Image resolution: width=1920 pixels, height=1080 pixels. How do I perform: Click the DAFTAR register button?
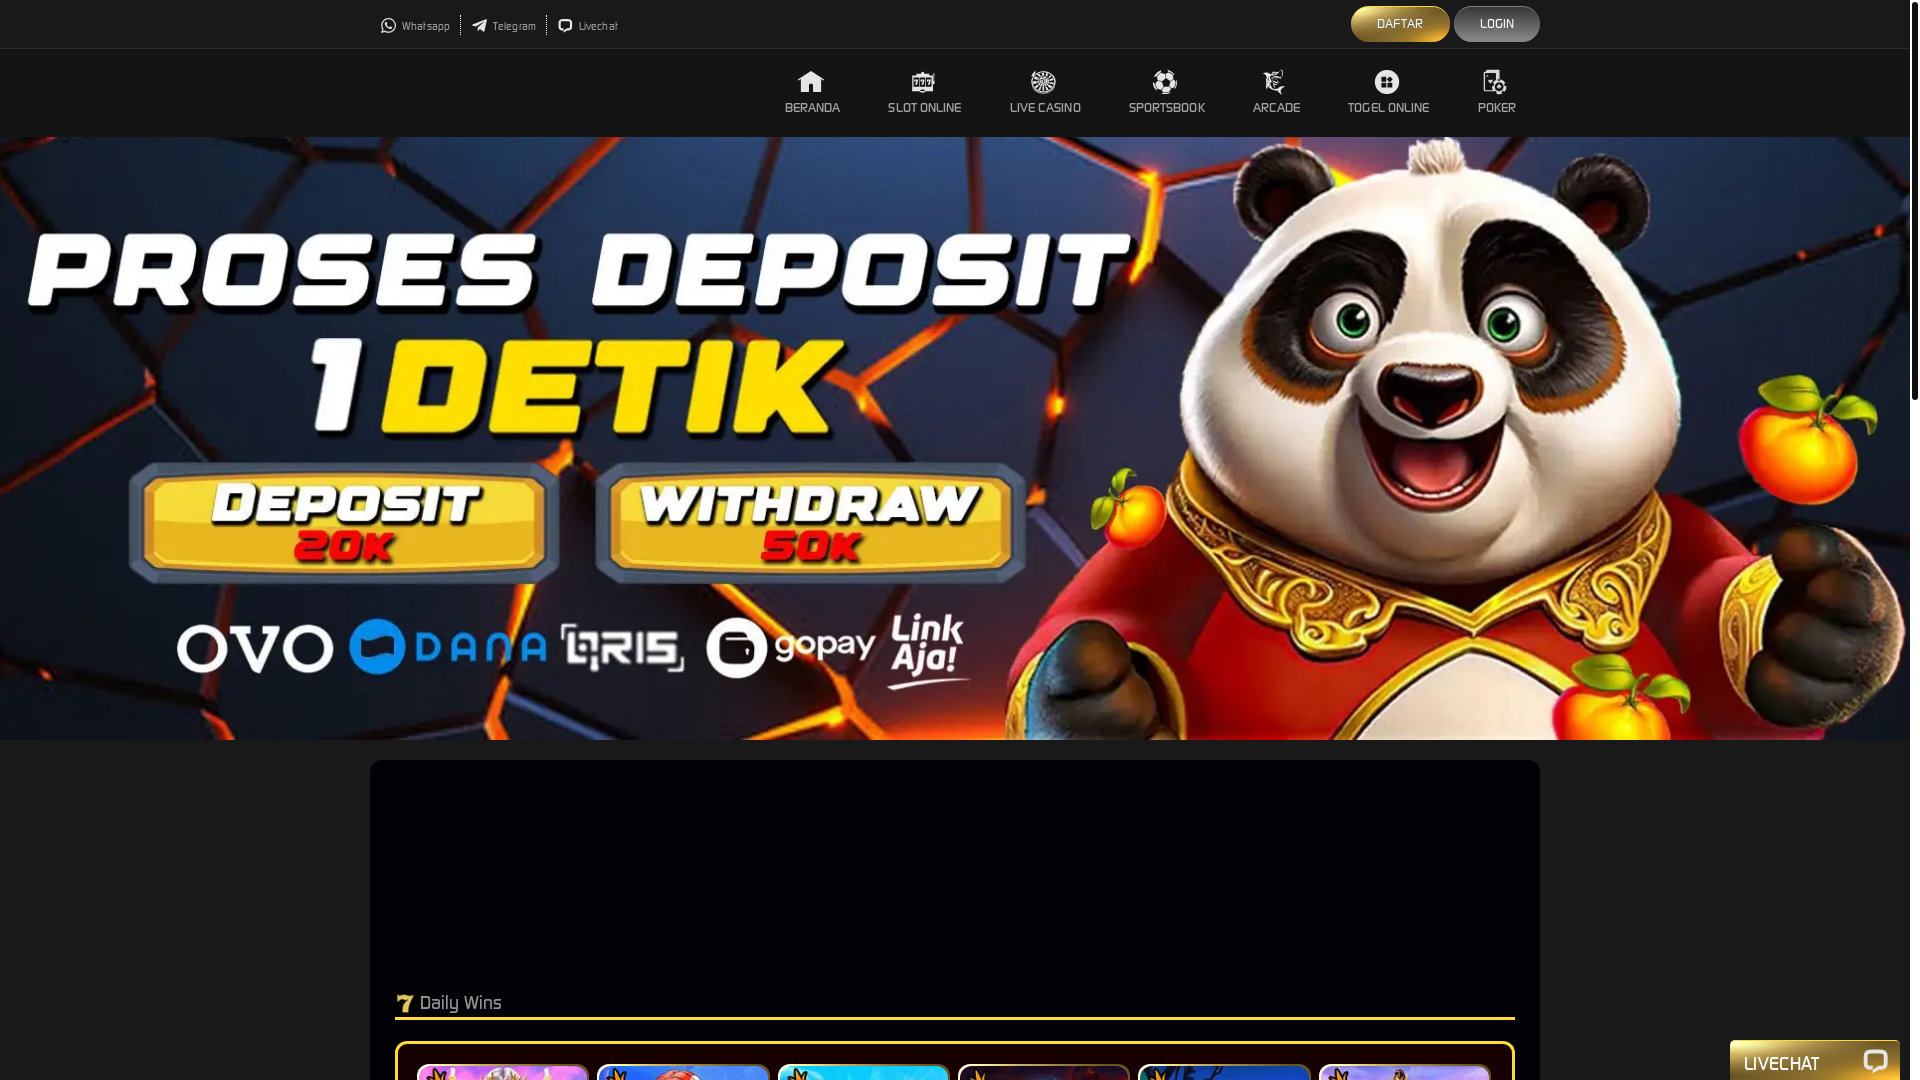point(1400,24)
